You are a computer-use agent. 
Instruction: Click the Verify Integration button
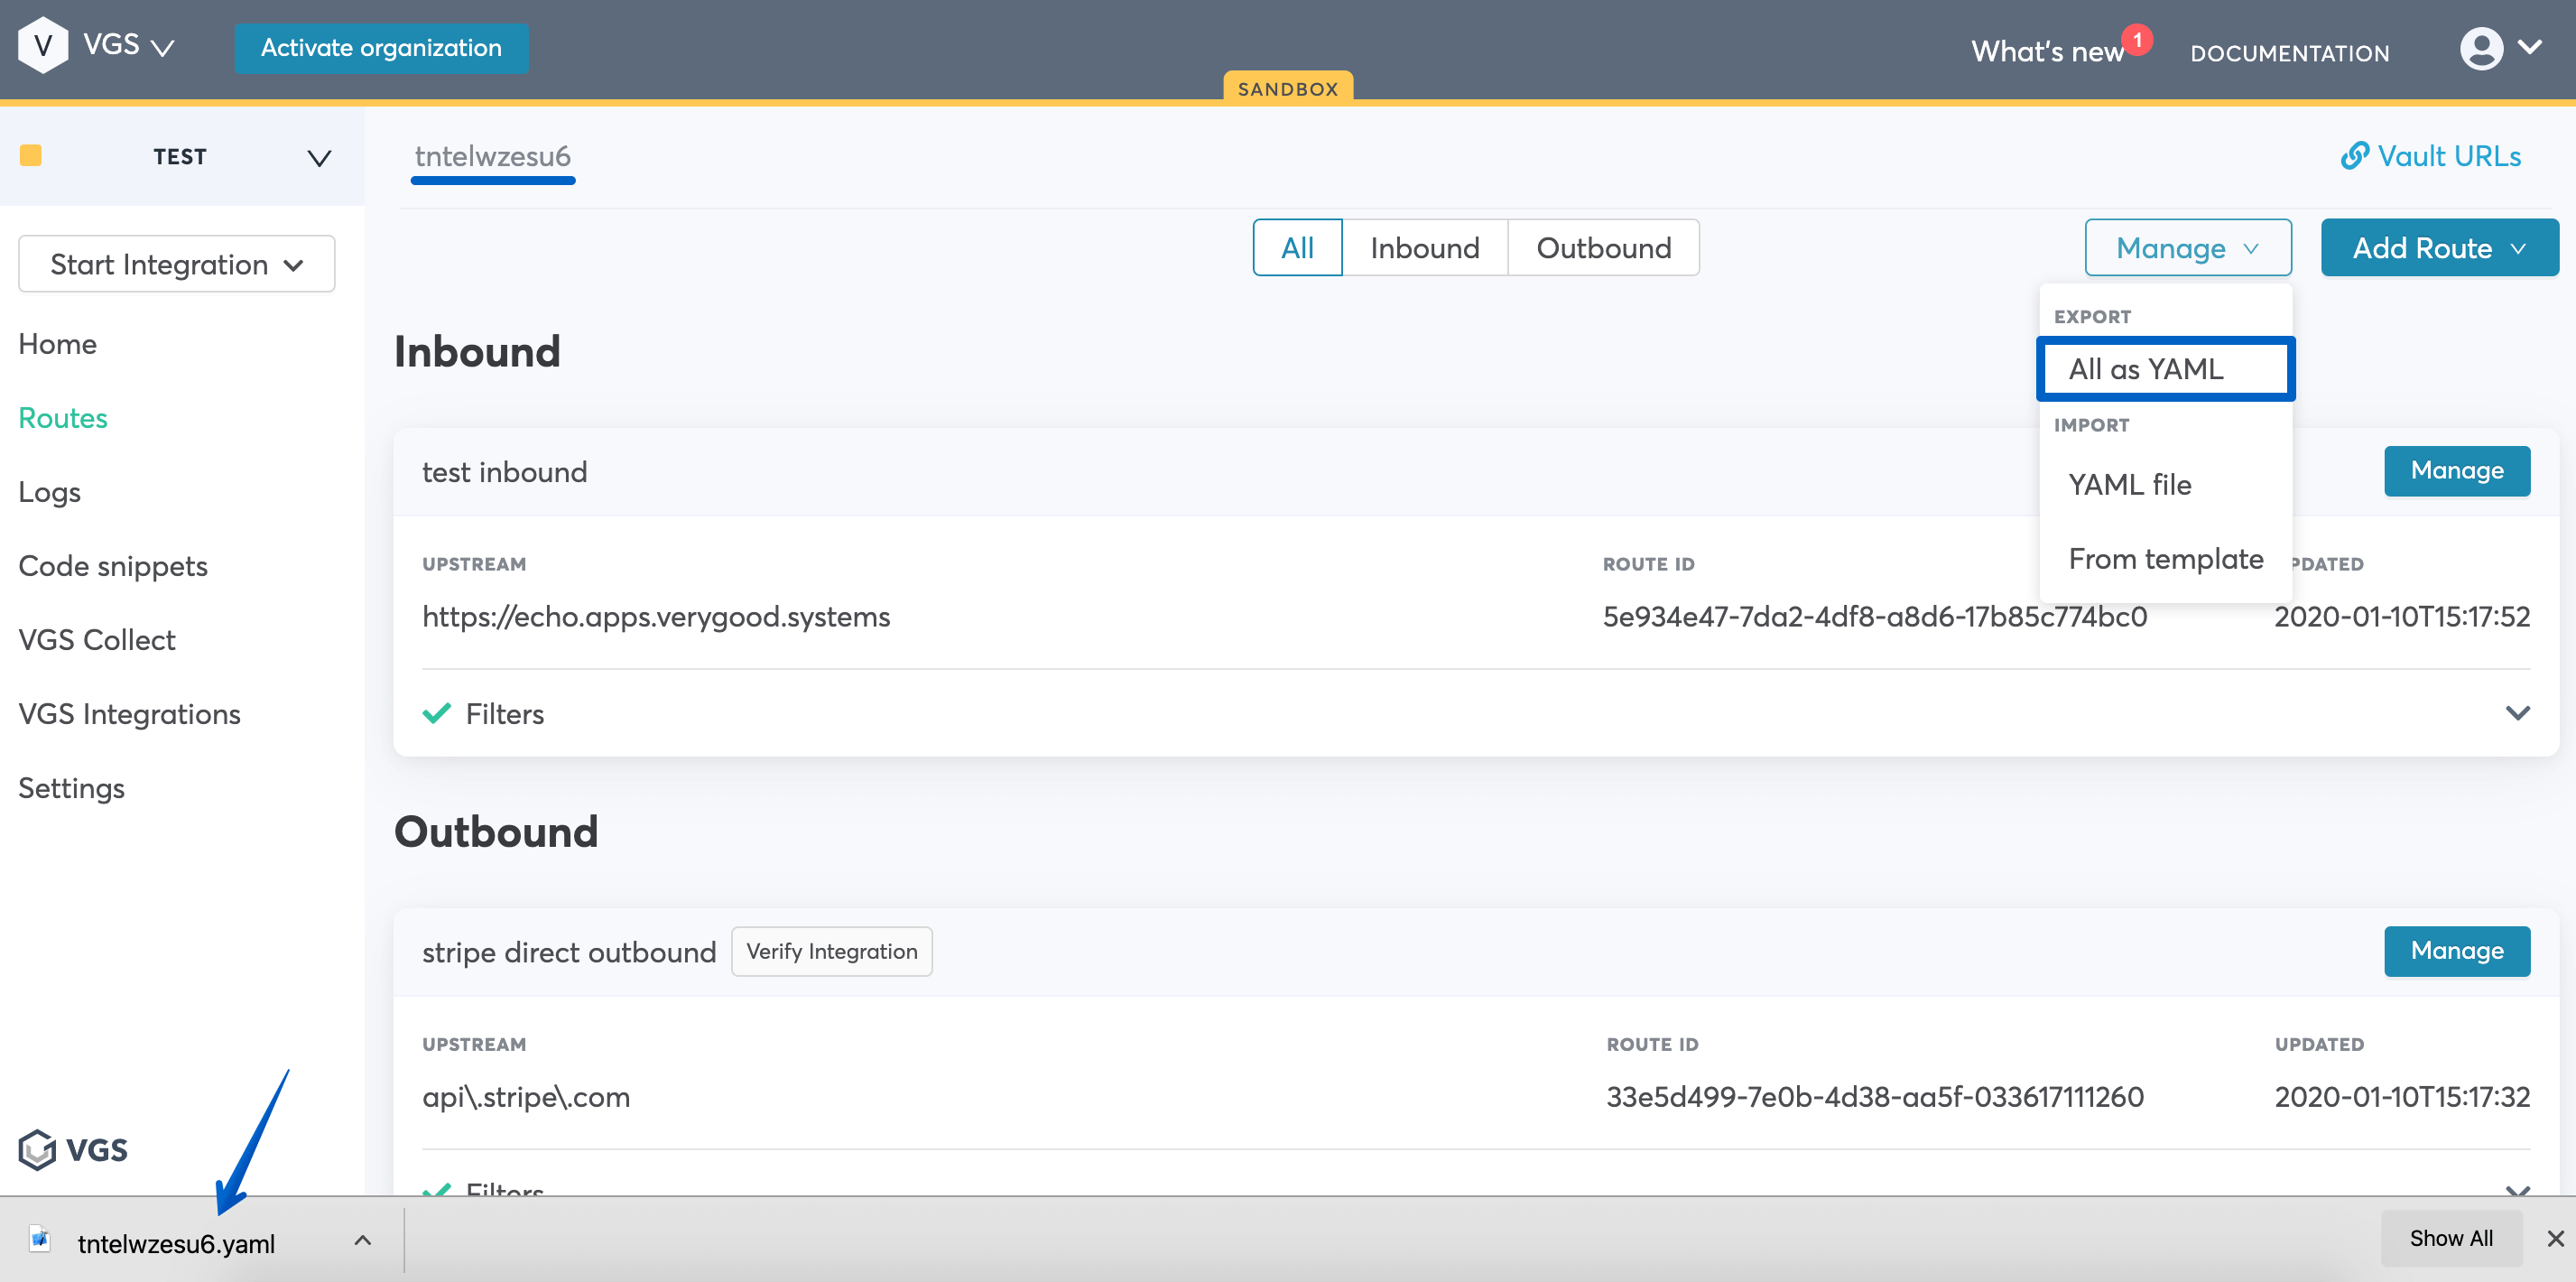[x=831, y=951]
